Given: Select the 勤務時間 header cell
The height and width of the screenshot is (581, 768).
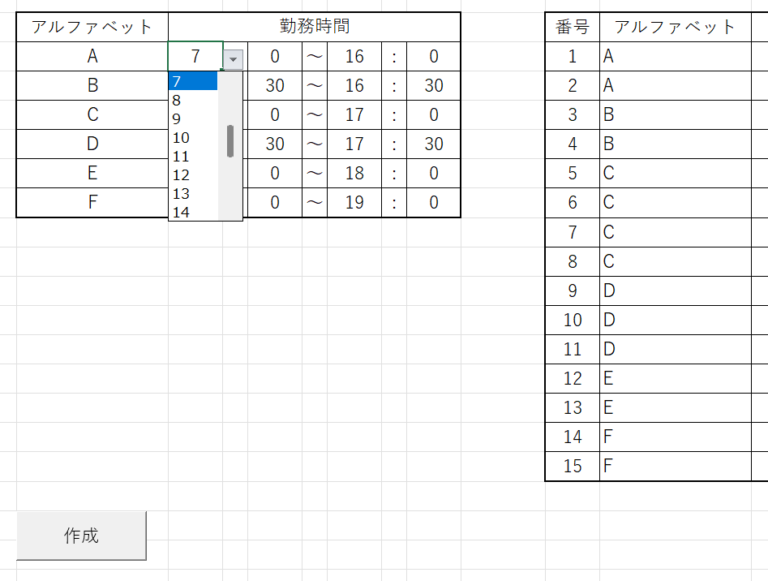Looking at the screenshot, I should coord(314,27).
